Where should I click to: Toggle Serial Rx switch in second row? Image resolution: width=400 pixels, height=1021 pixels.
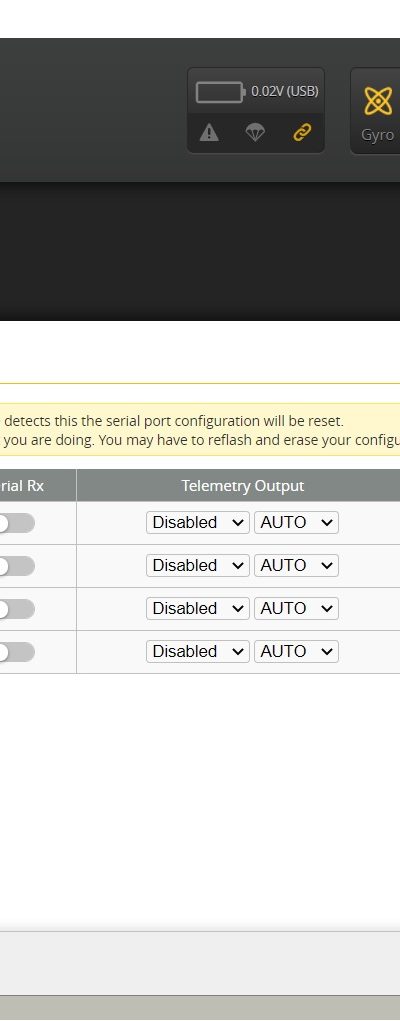(16, 566)
